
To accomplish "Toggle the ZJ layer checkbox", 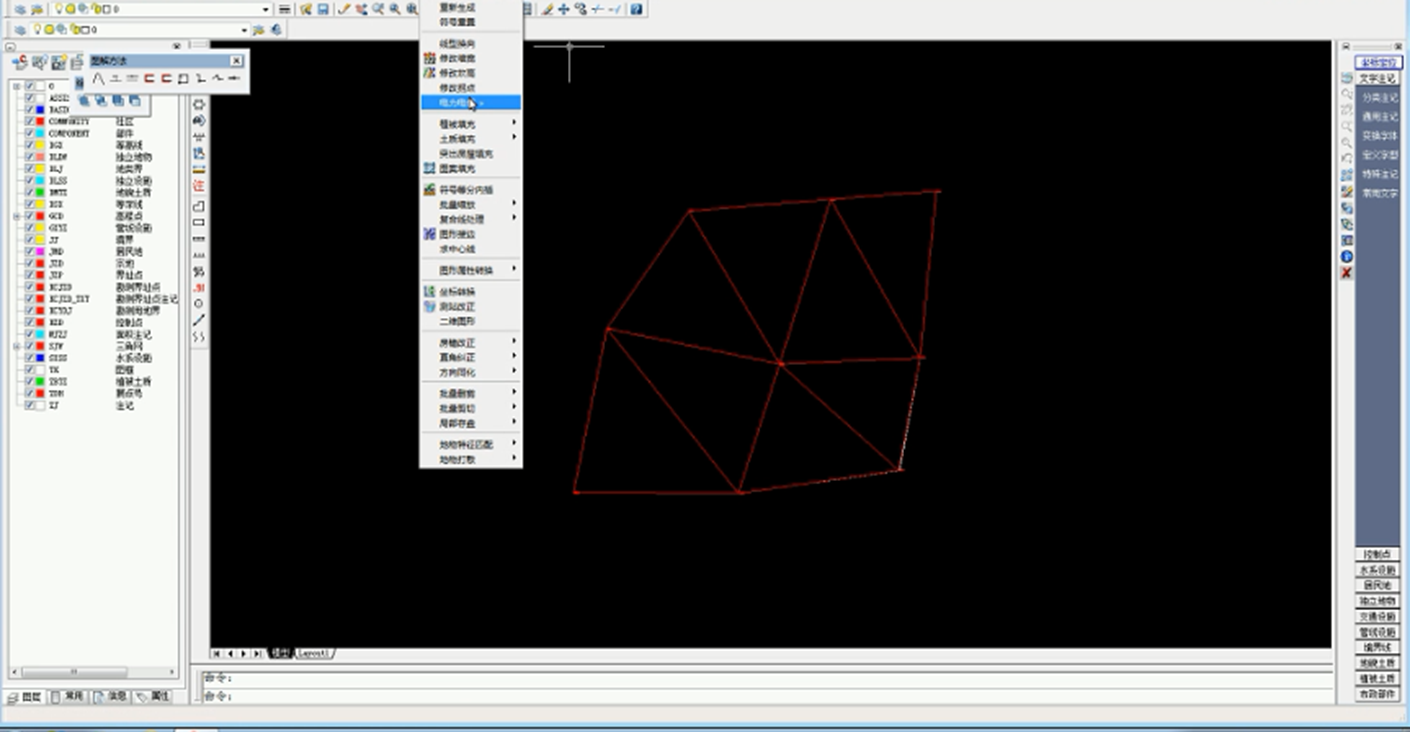I will tap(30, 406).
